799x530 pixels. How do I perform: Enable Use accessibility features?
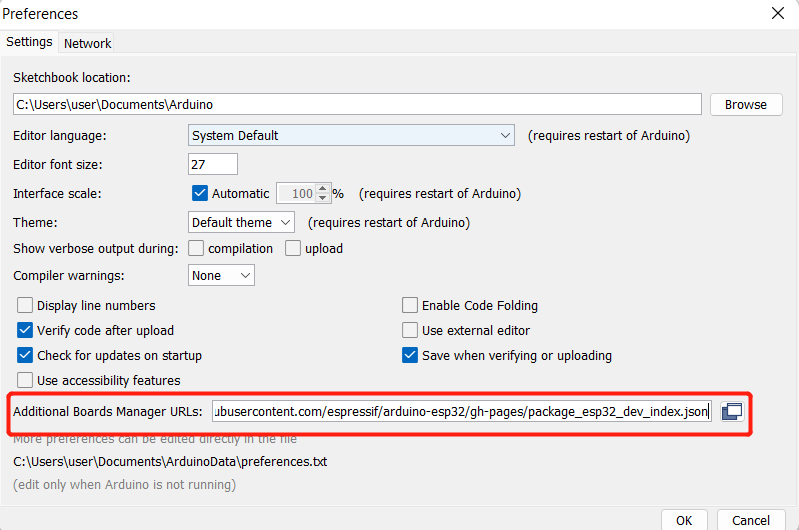(25, 380)
